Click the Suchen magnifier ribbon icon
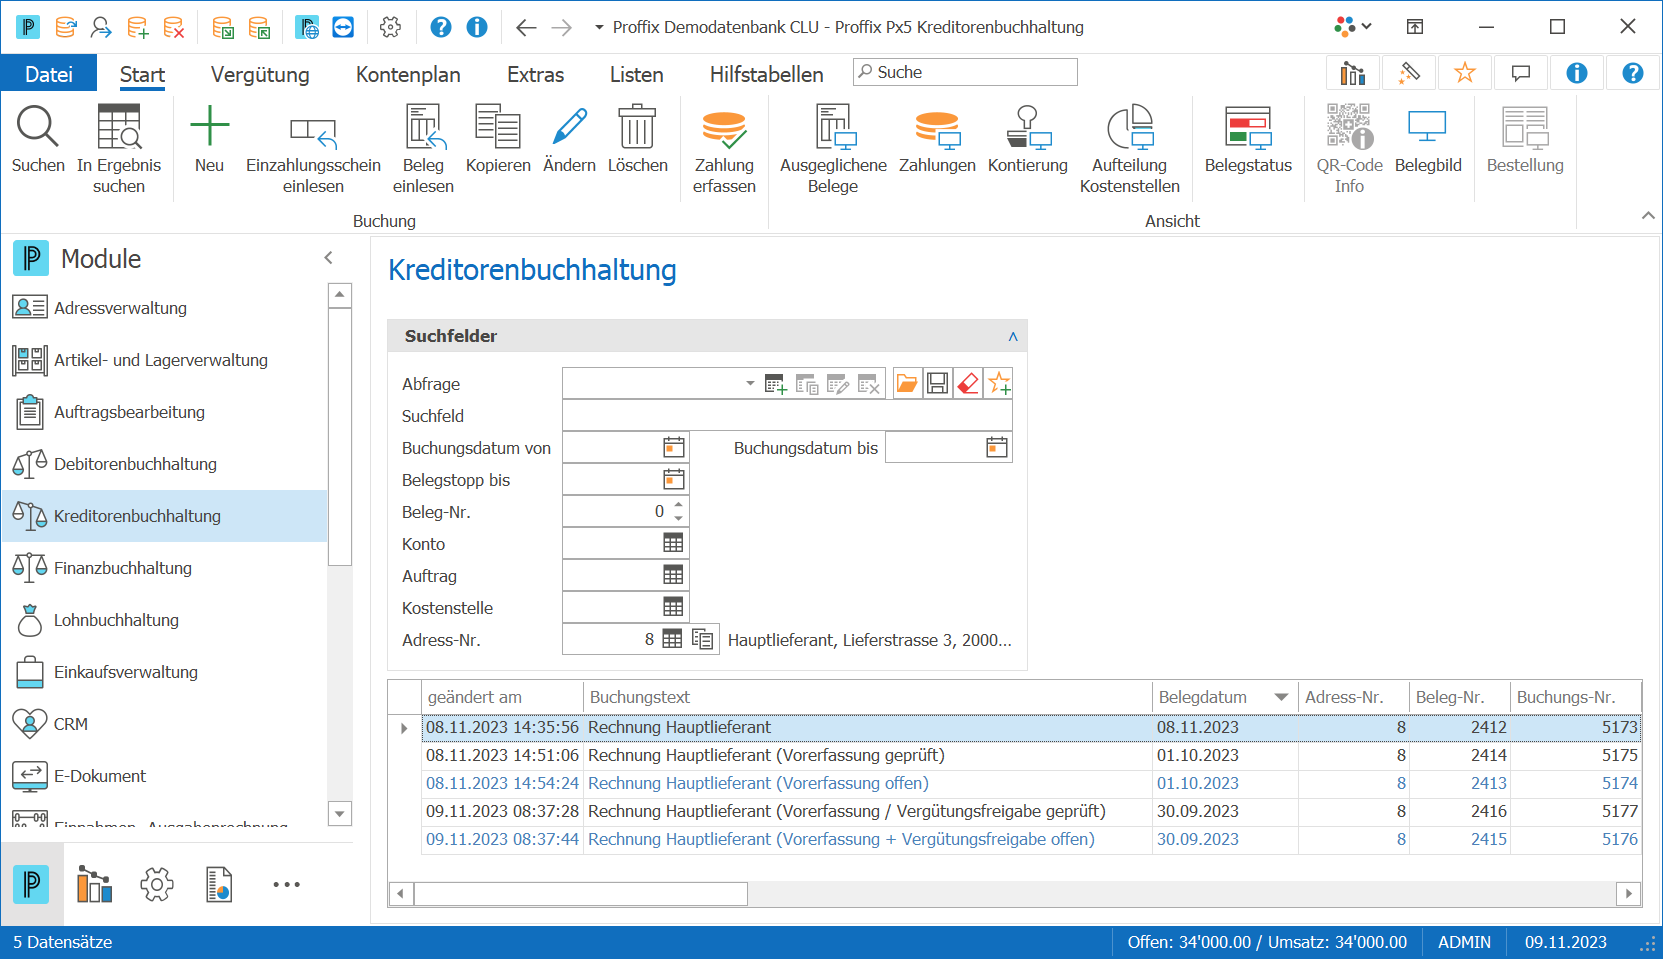This screenshot has width=1663, height=959. click(x=38, y=127)
